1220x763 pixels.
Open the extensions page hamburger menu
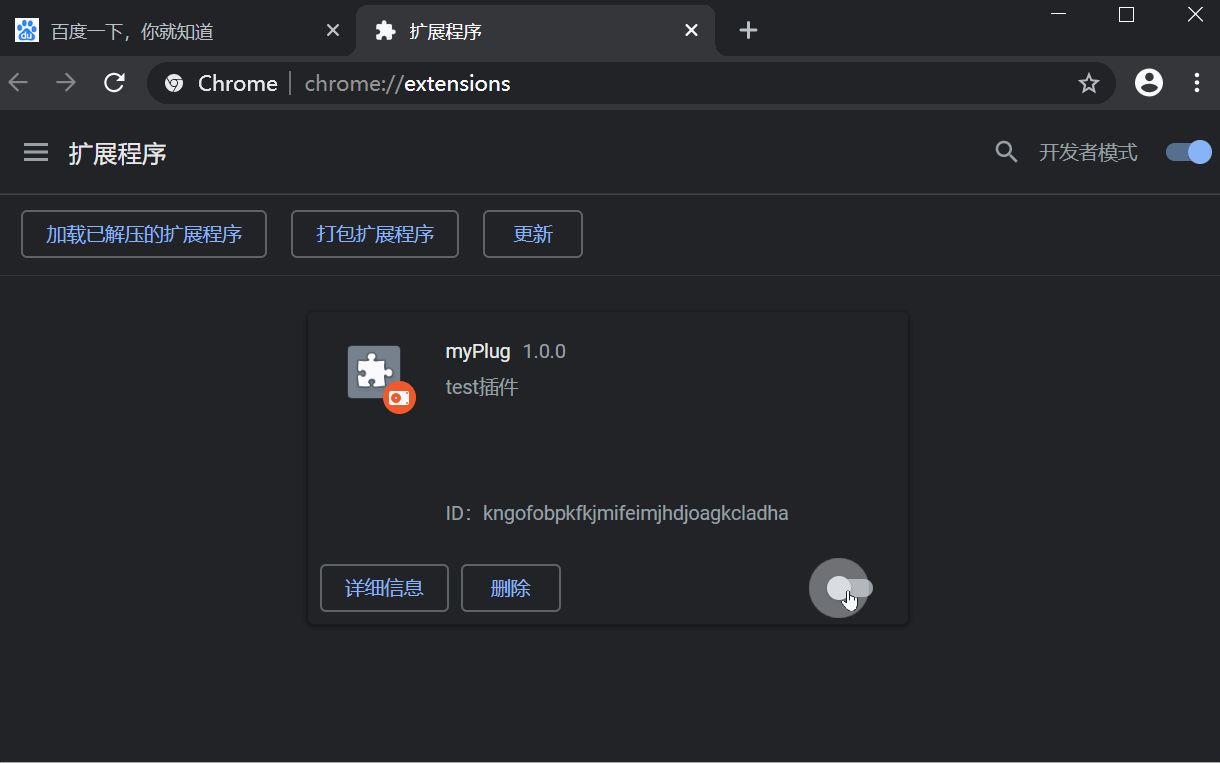(35, 152)
